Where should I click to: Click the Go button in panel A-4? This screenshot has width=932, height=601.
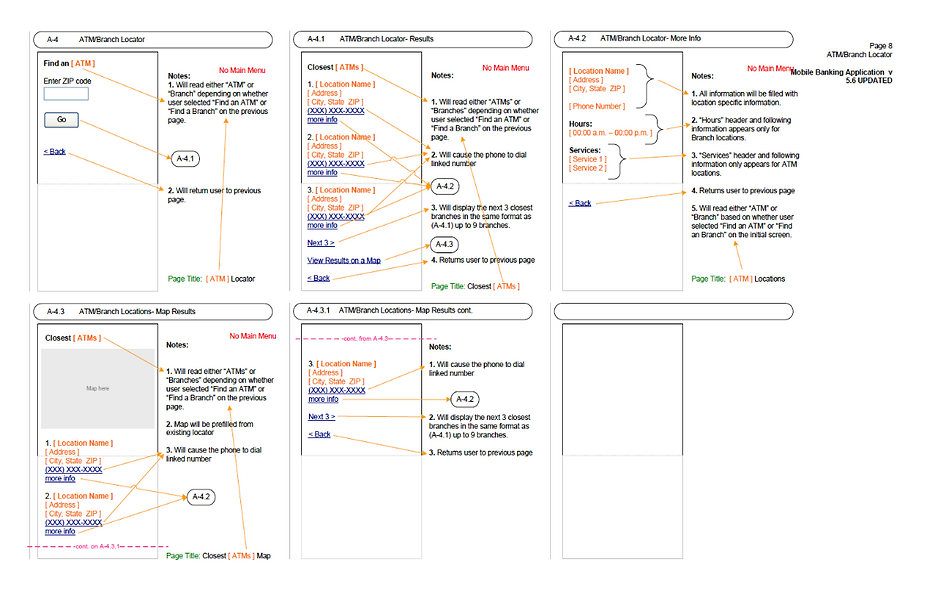point(61,119)
